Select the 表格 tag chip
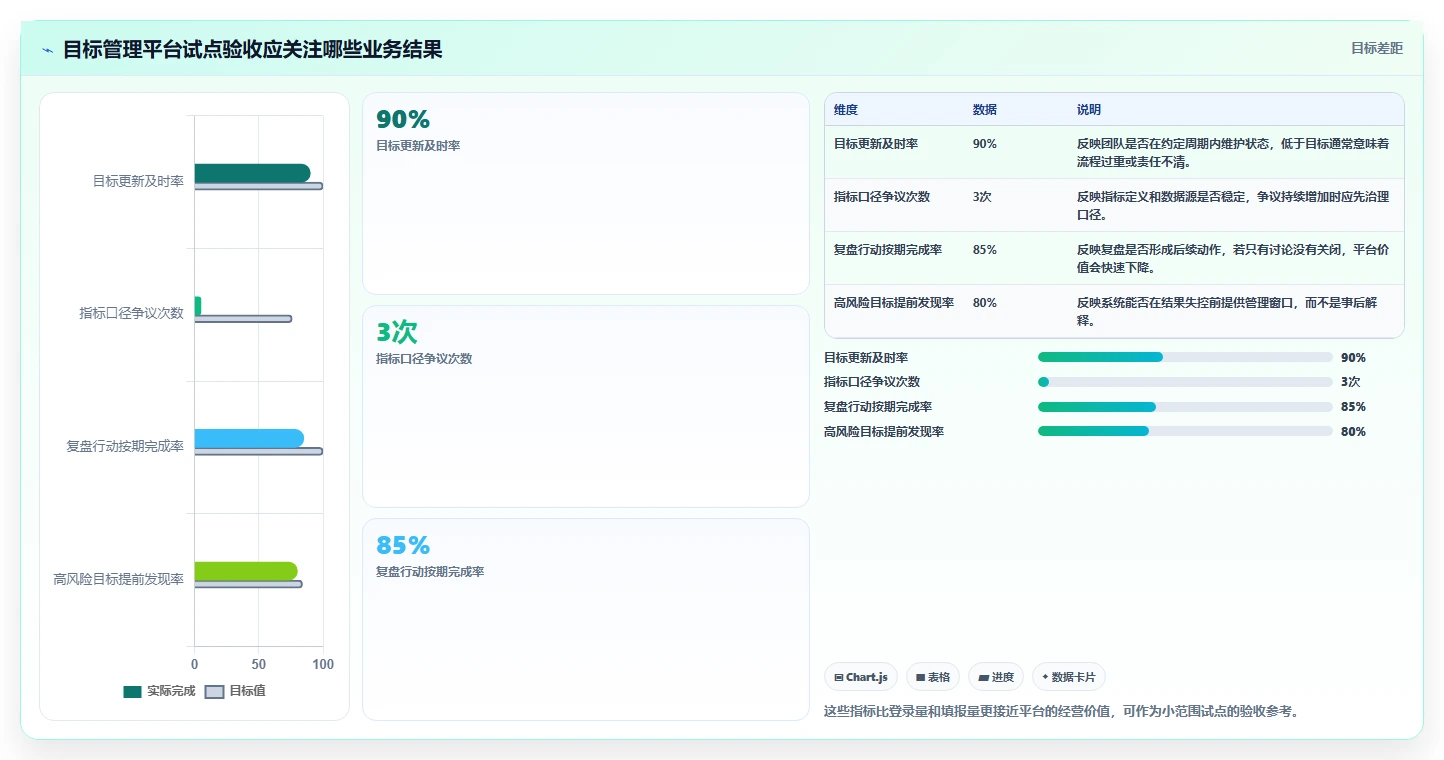The width and height of the screenshot is (1444, 760). (933, 677)
